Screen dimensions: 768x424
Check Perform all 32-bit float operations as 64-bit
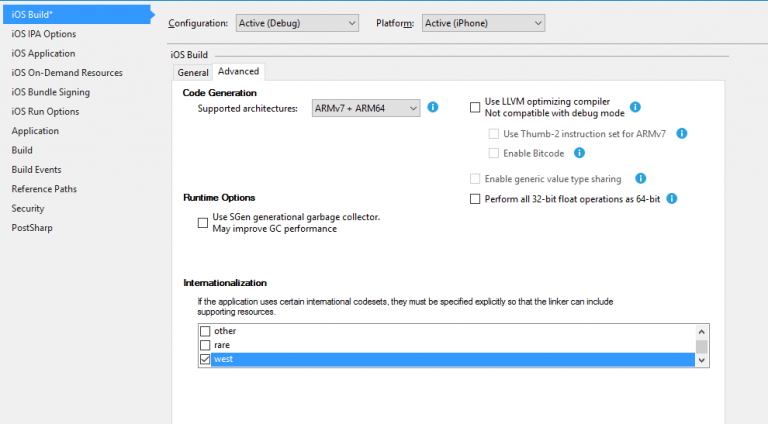click(x=475, y=199)
